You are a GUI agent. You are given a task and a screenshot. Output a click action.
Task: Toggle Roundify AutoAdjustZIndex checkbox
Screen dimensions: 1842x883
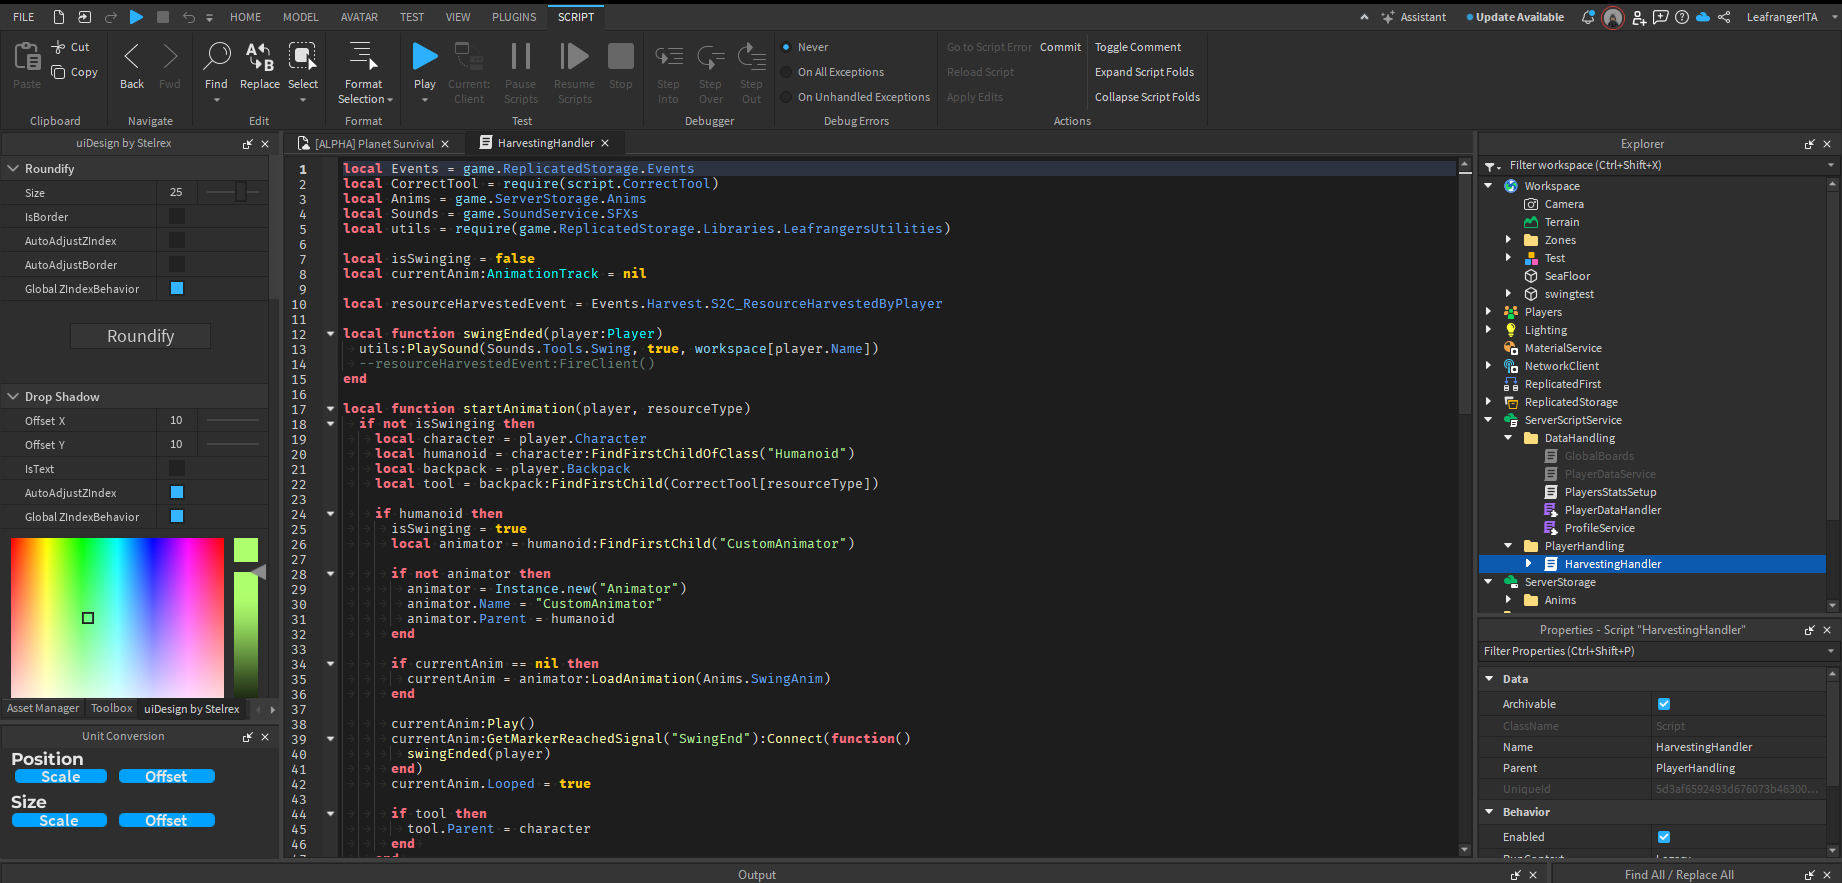point(177,240)
